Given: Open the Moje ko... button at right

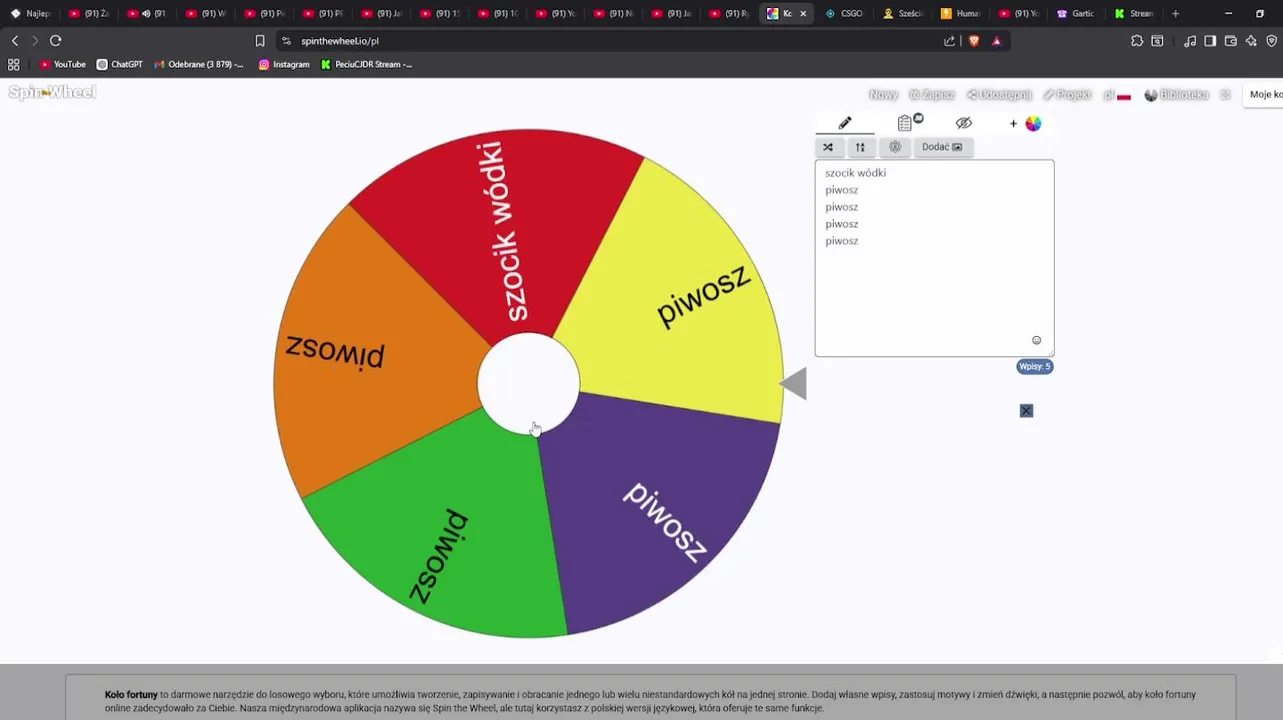Looking at the screenshot, I should (1262, 95).
